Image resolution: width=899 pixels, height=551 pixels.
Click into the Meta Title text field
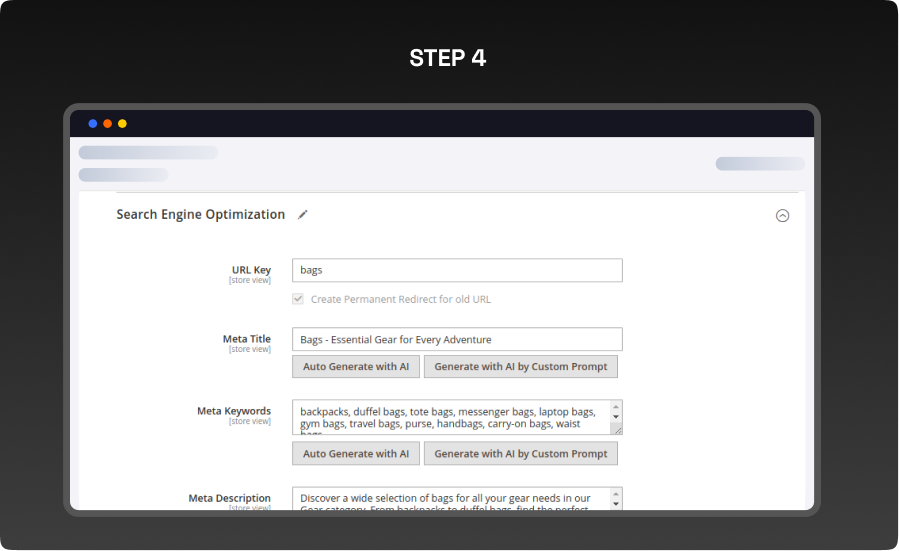tap(457, 339)
